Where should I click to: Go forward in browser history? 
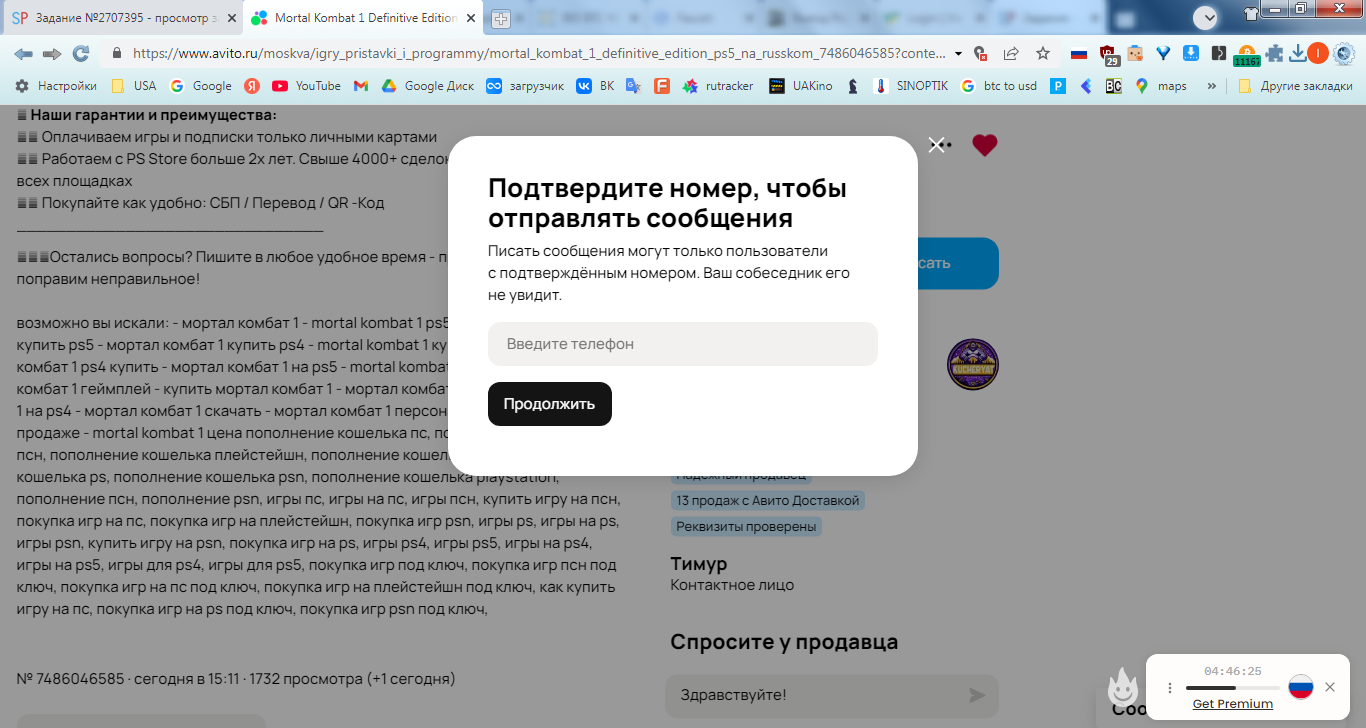click(x=52, y=53)
